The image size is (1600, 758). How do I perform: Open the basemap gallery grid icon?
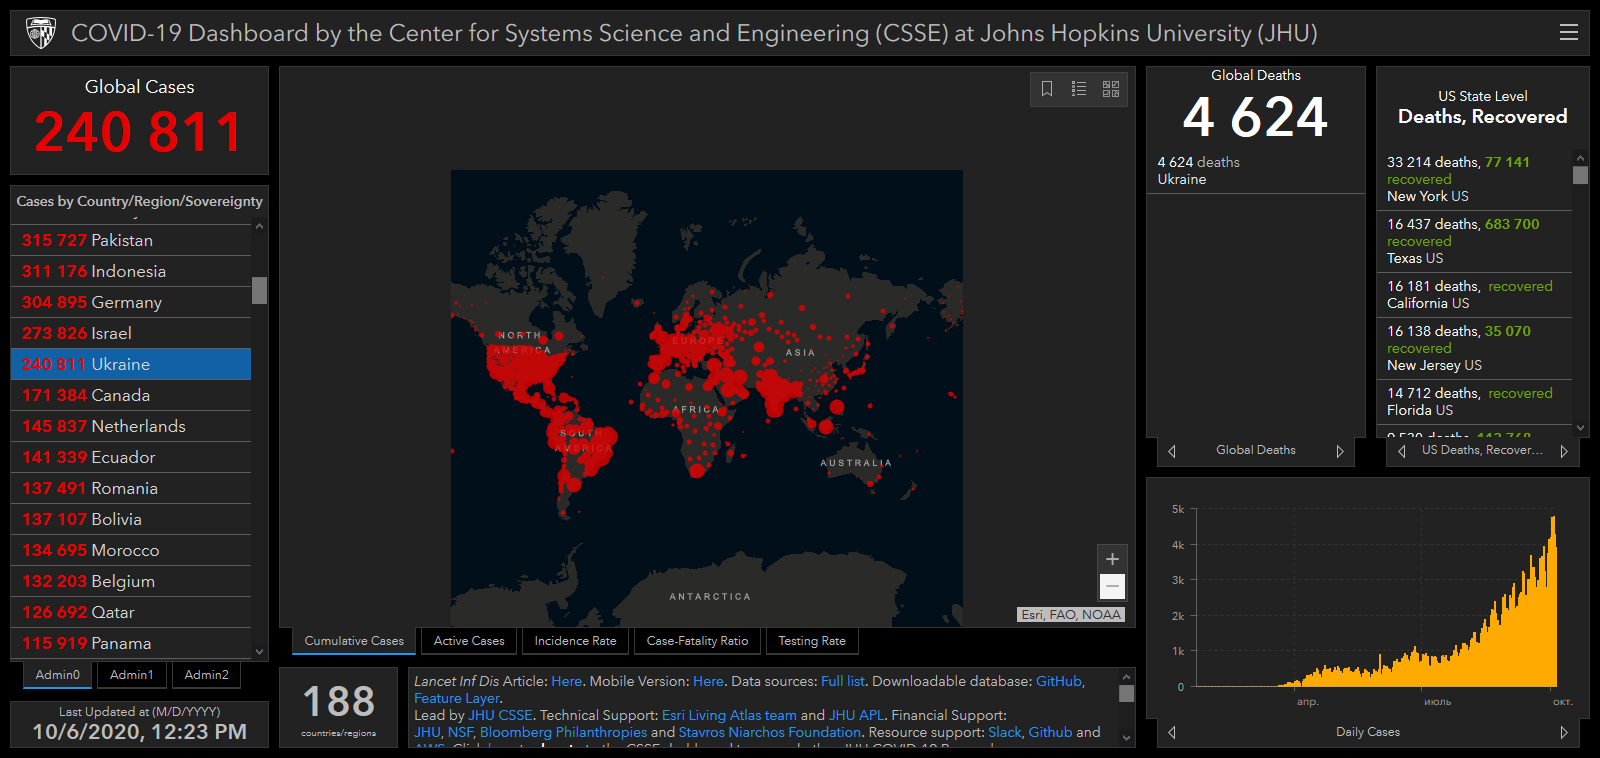[x=1111, y=89]
